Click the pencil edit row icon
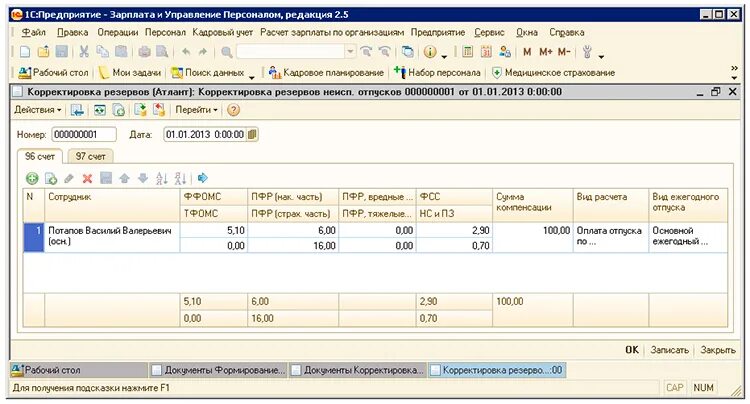750x404 pixels. coord(69,178)
